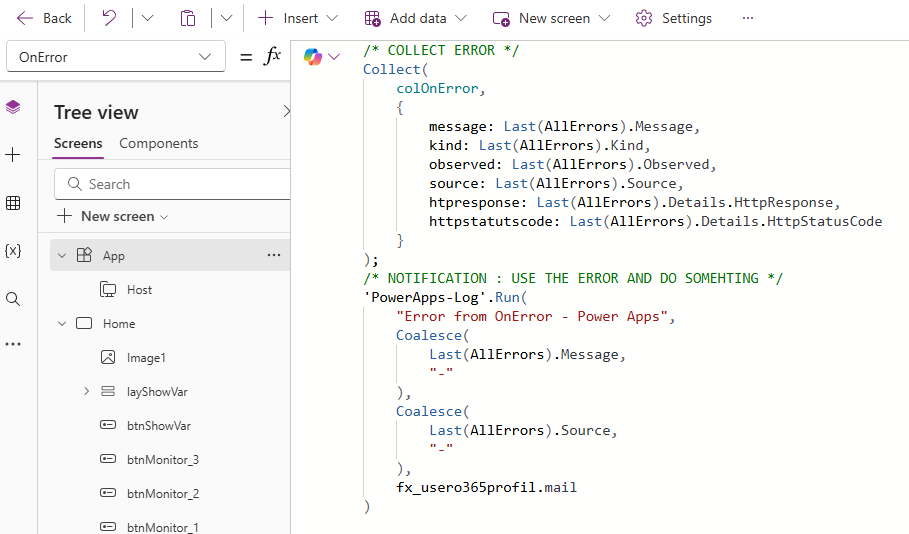This screenshot has width=909, height=534.
Task: Click the Paste clipboard icon
Action: pyautogui.click(x=188, y=19)
